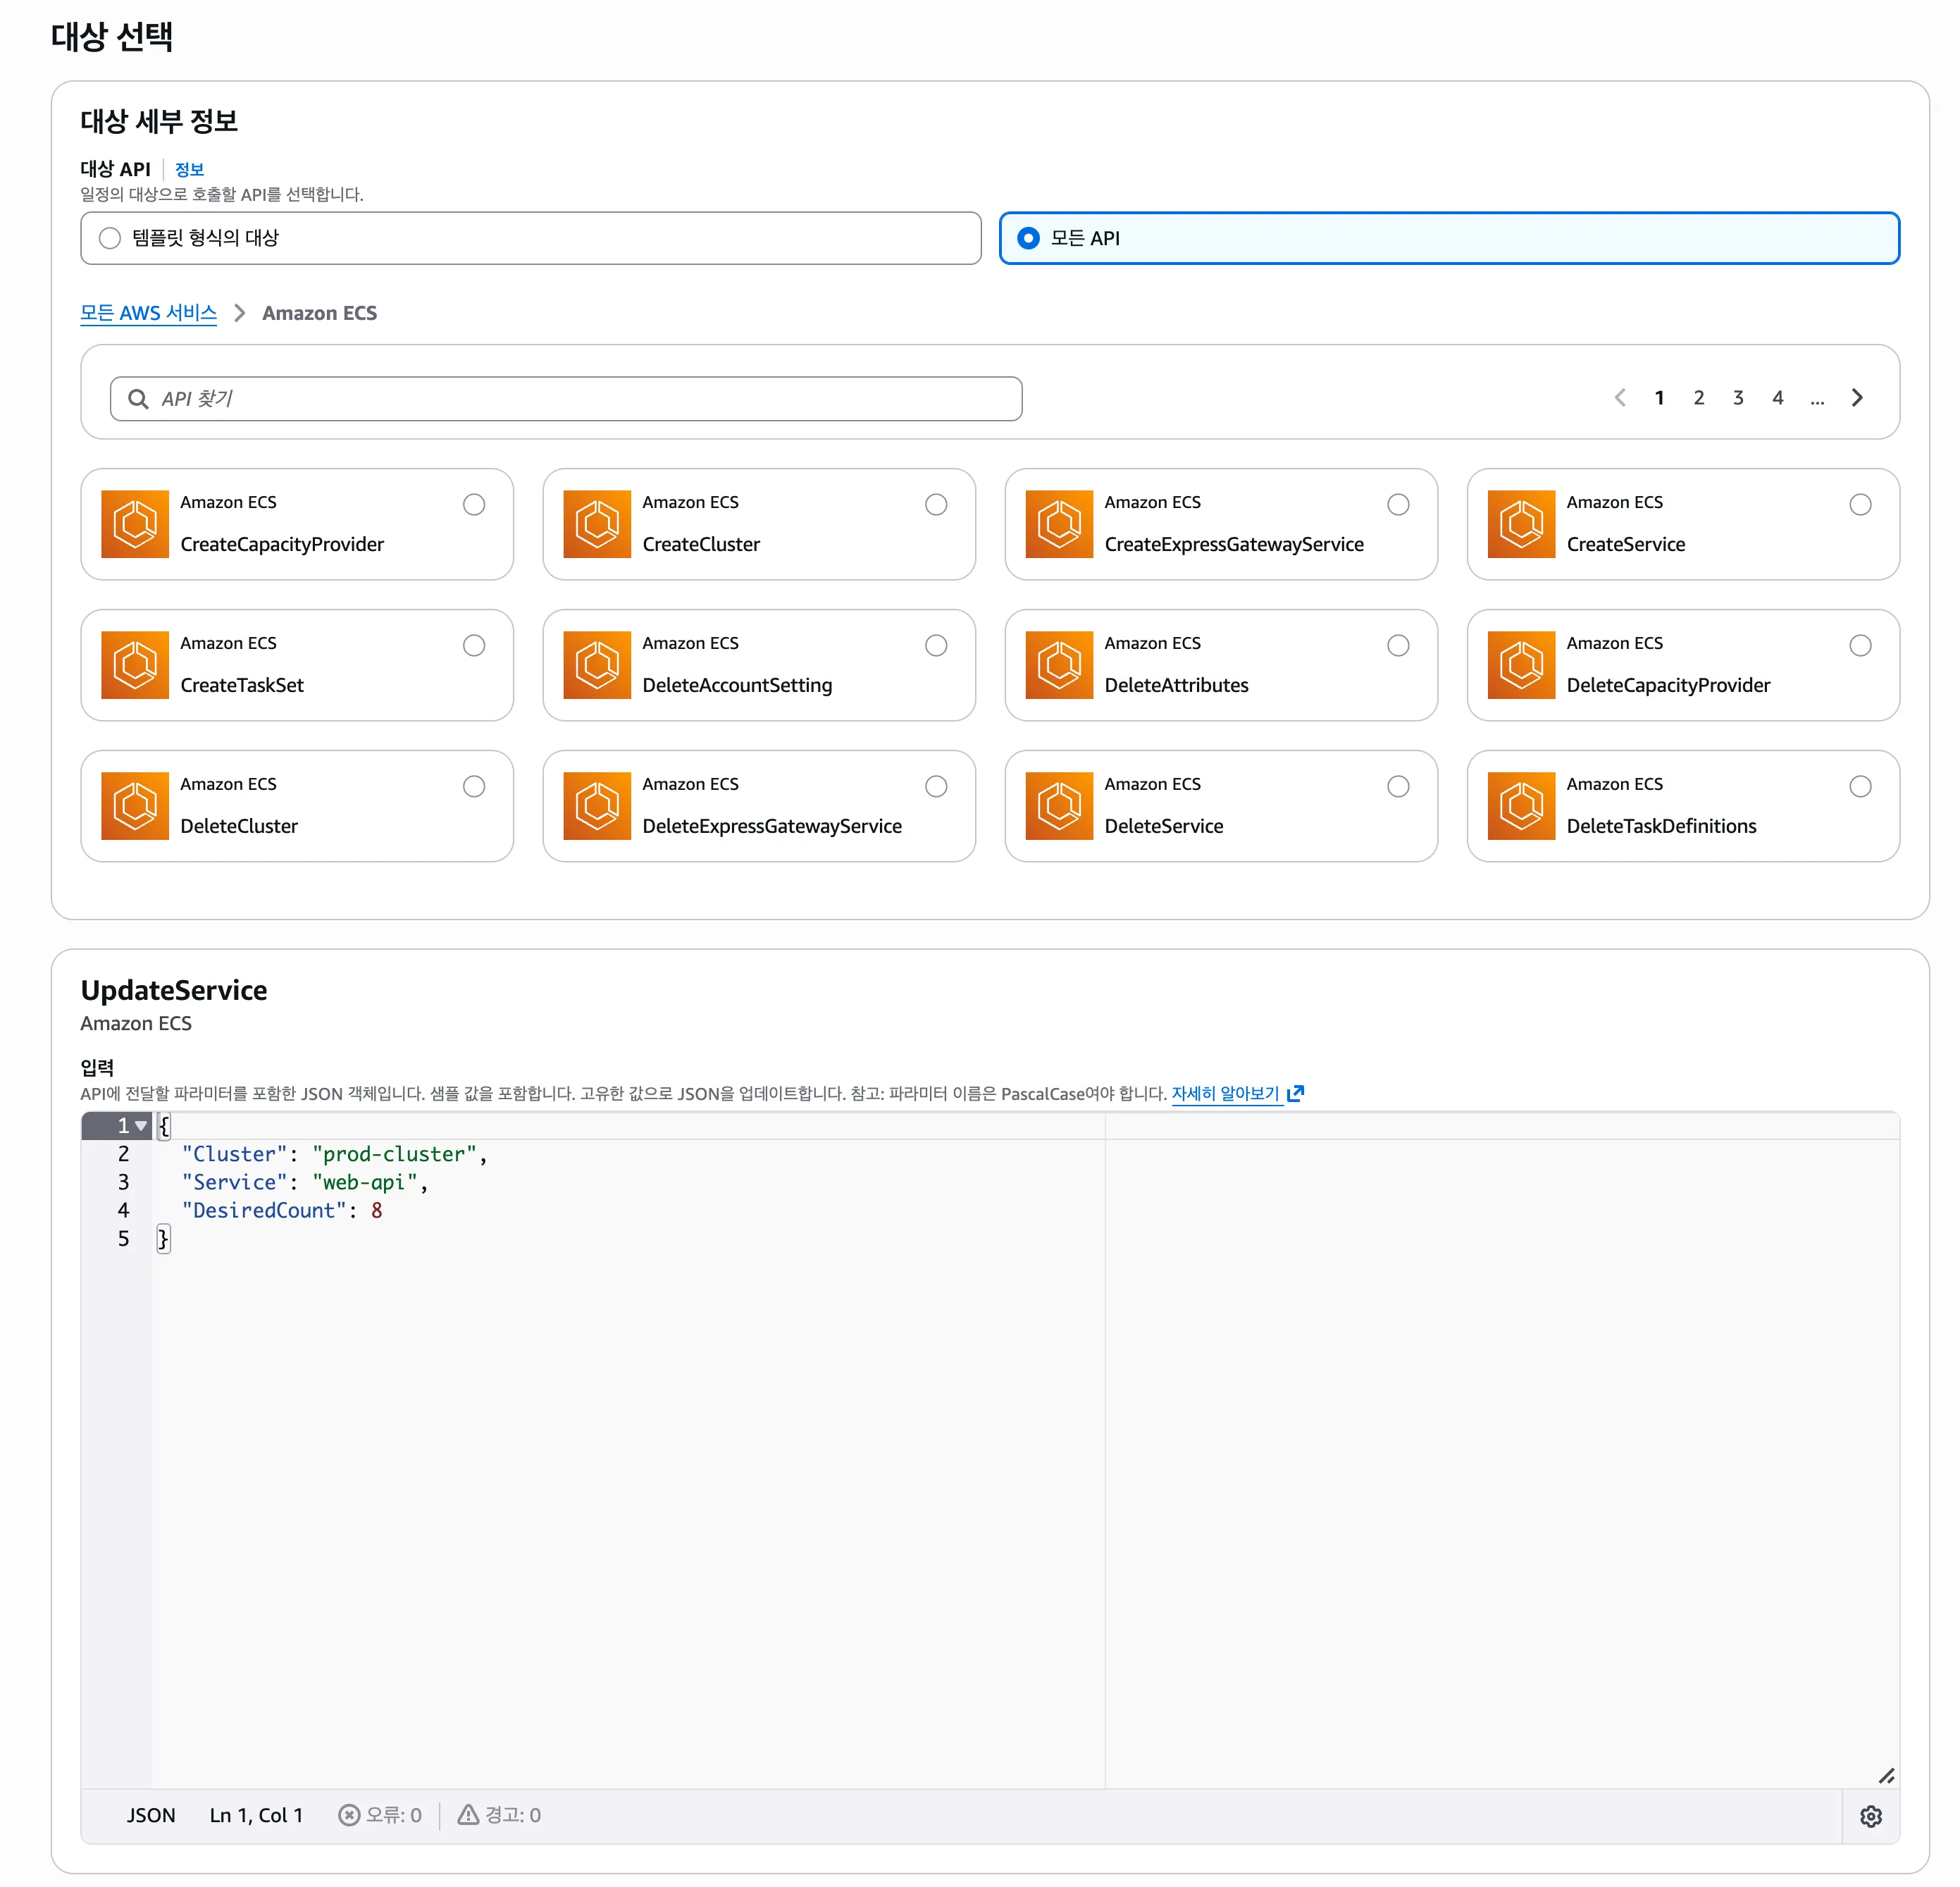Click the CreateService ECS icon
Screen dimensions: 1960x1887
tap(1521, 524)
